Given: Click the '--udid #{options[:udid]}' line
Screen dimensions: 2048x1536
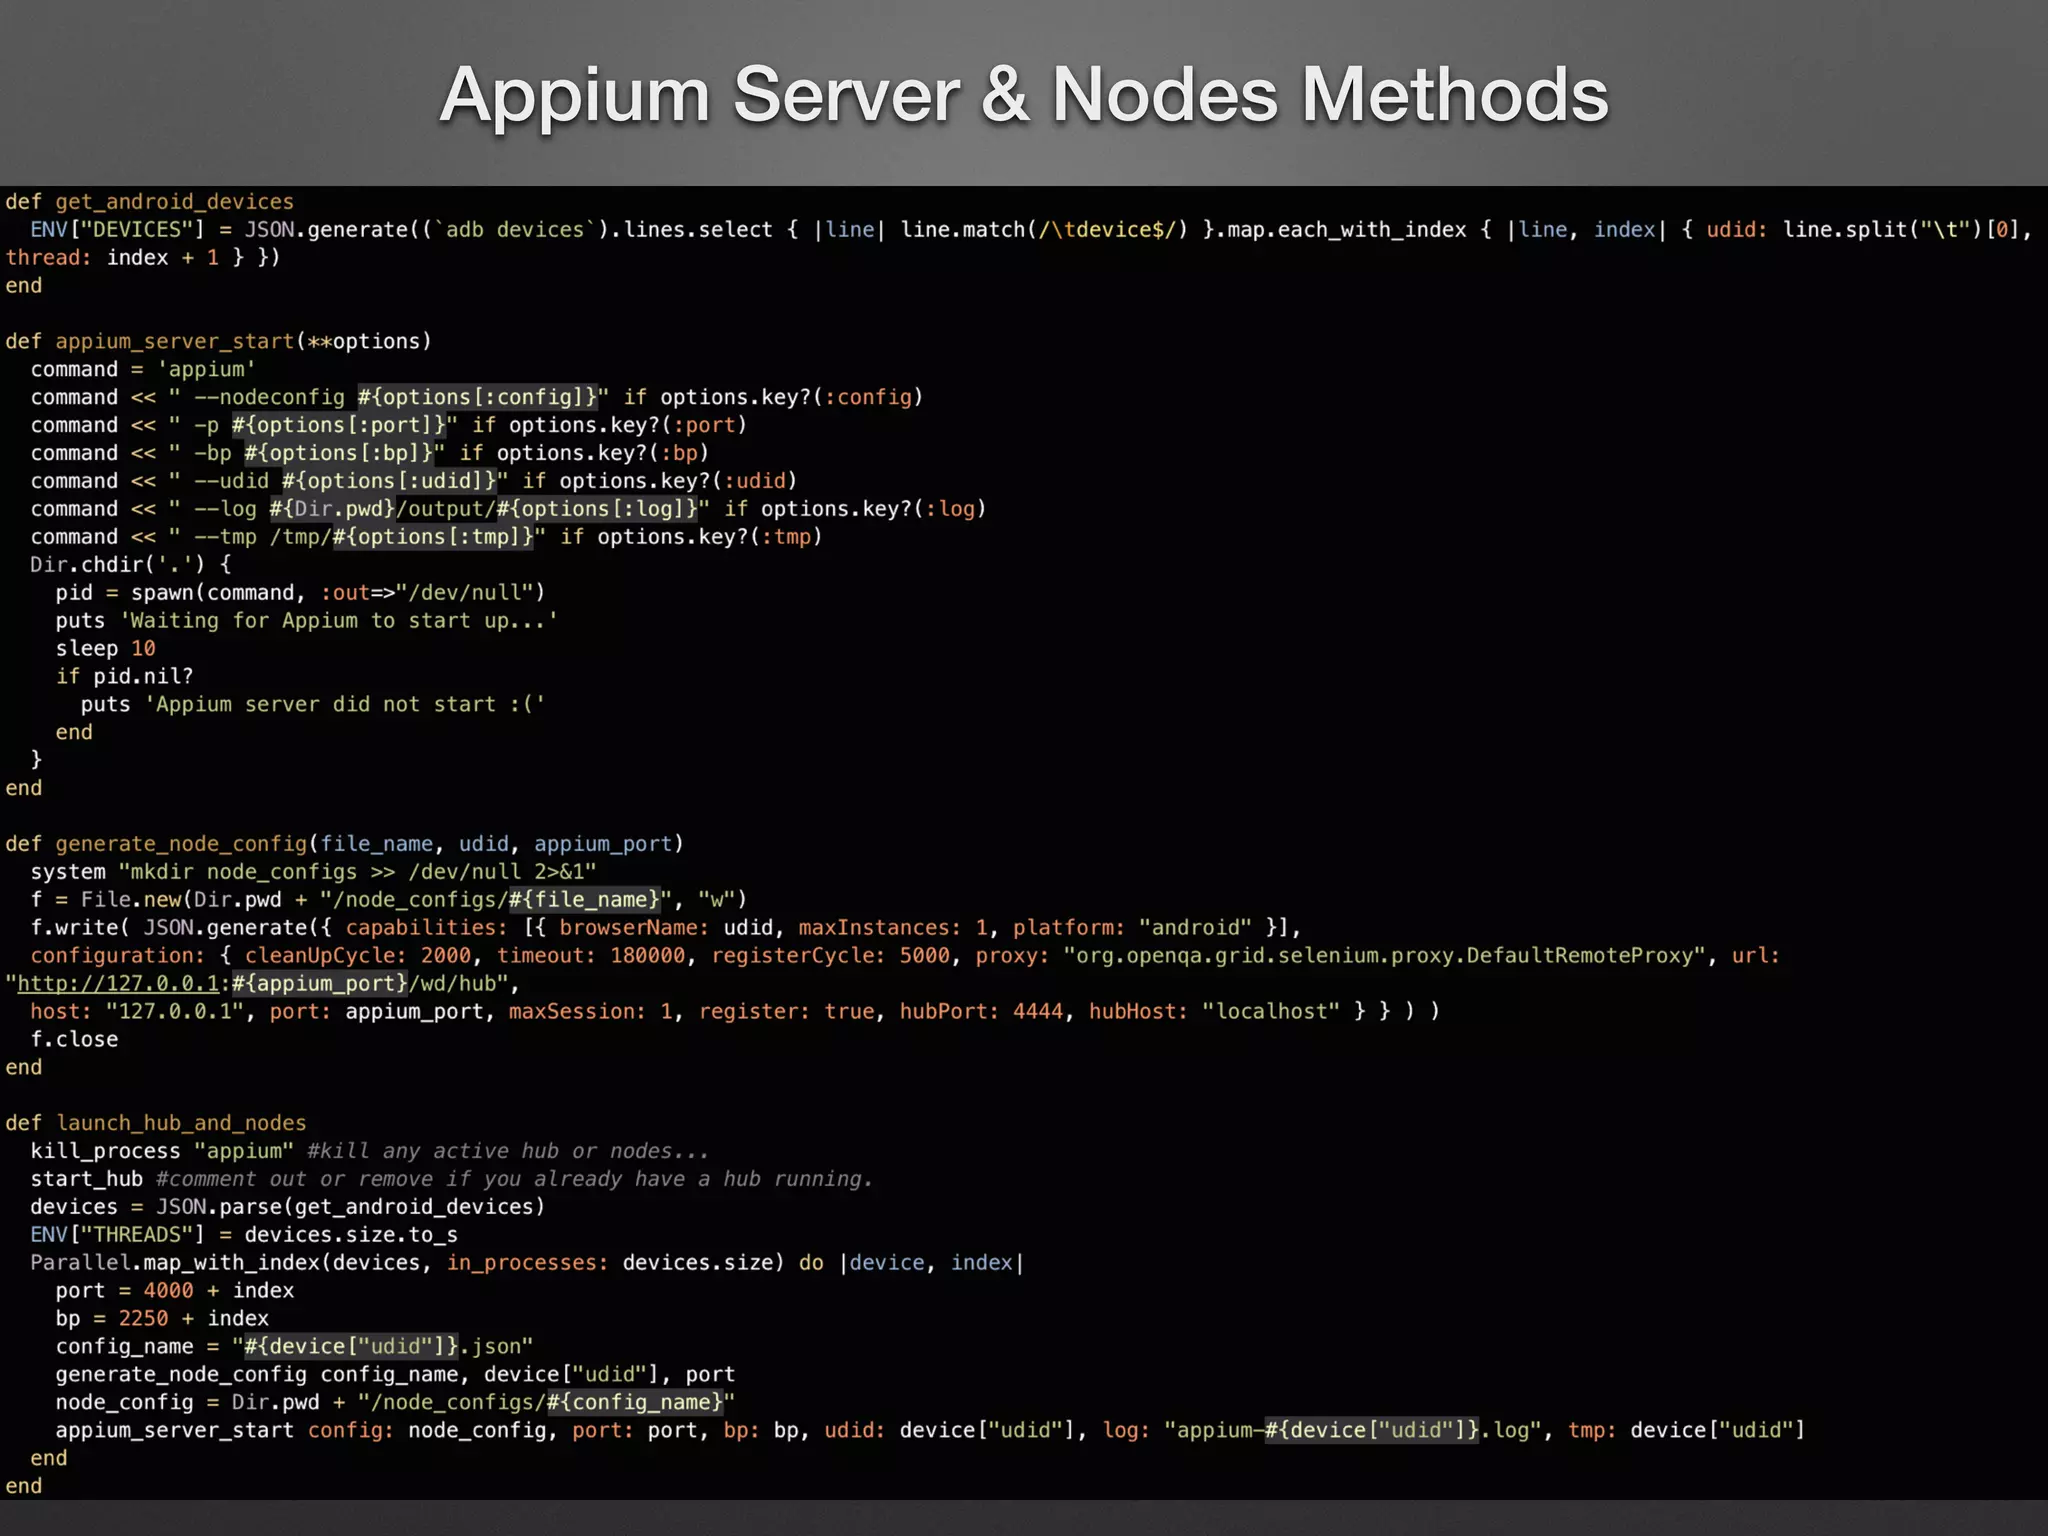Looking at the screenshot, I should pos(414,482).
